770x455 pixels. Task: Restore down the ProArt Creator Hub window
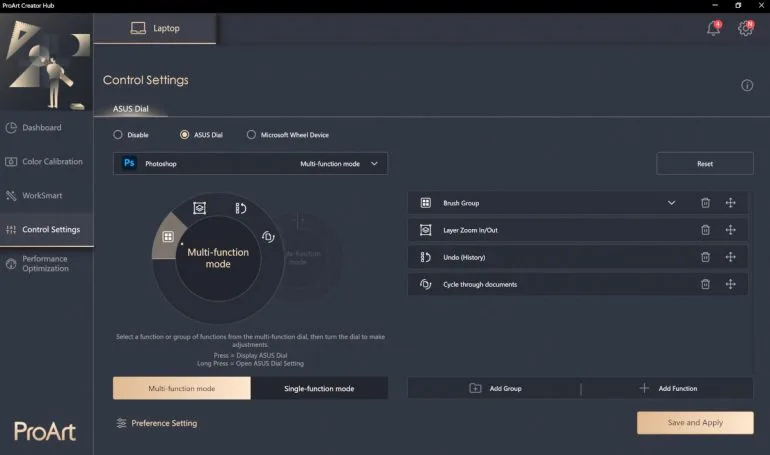pos(738,5)
